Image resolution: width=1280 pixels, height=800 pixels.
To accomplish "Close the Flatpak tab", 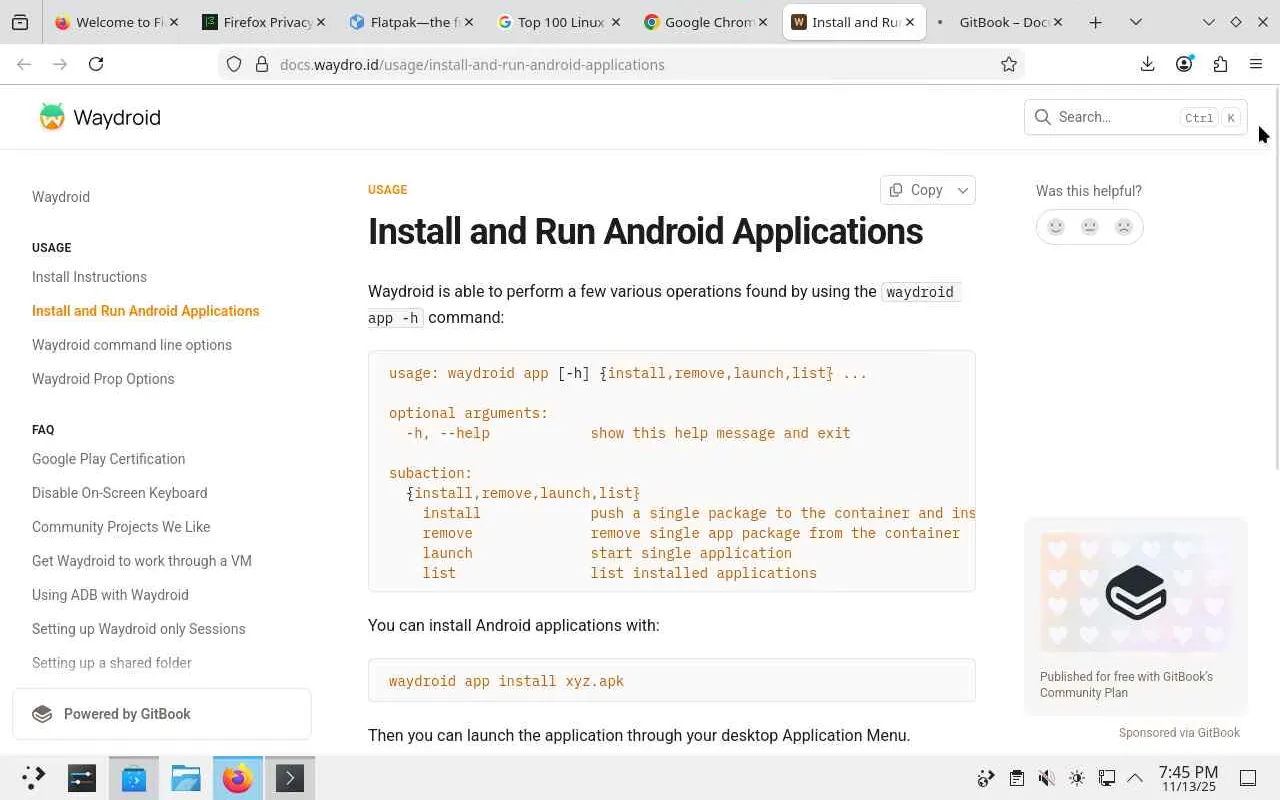I will click(x=469, y=22).
